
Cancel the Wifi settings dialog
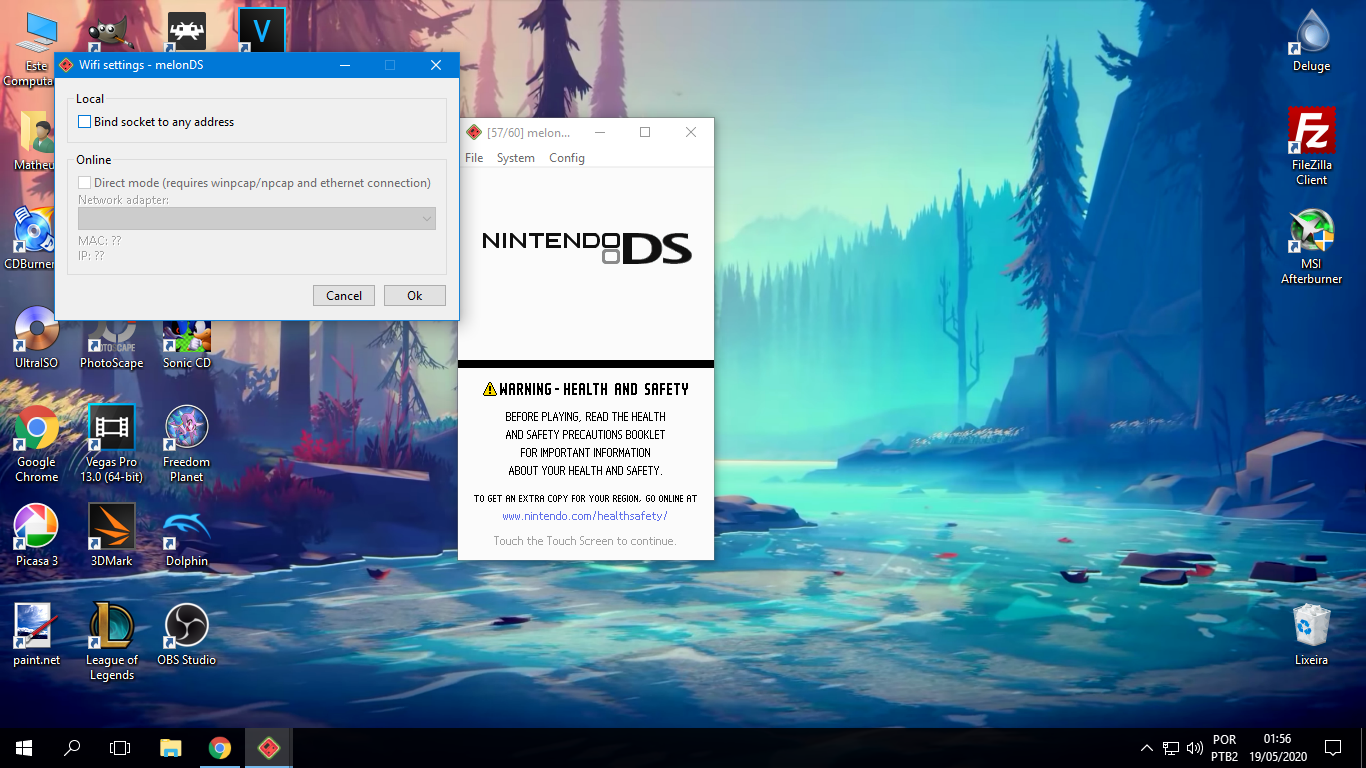[343, 295]
